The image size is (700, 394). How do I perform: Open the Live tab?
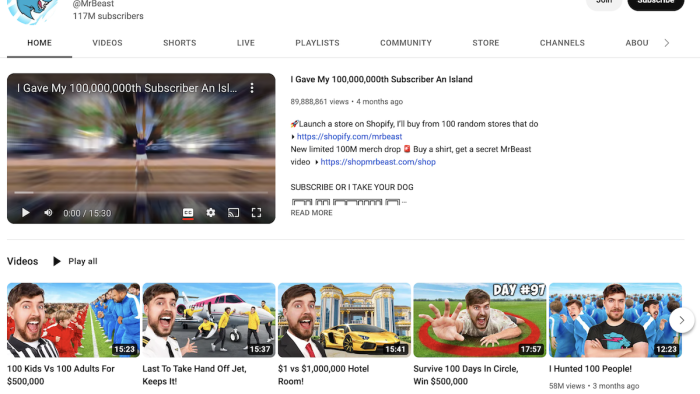pyautogui.click(x=246, y=43)
